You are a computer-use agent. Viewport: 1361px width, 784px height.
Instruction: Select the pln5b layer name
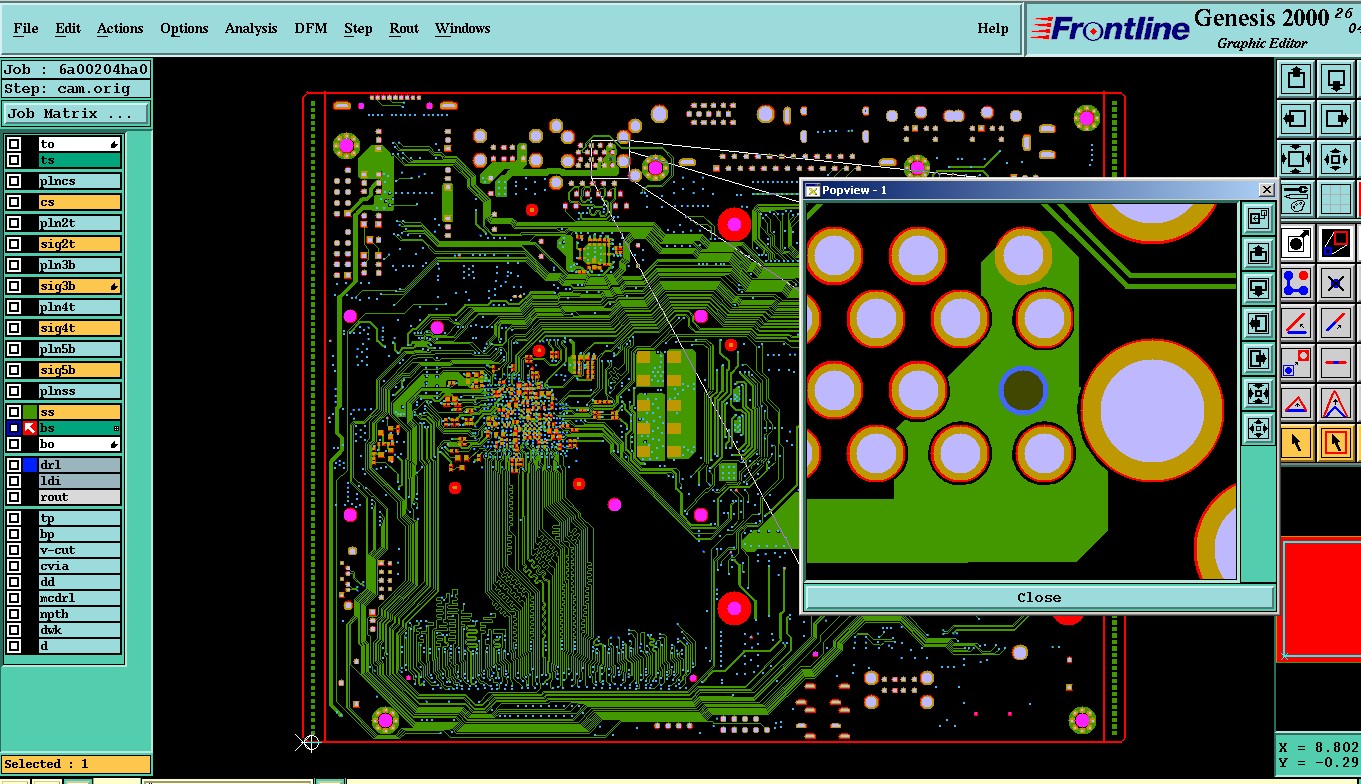point(80,349)
